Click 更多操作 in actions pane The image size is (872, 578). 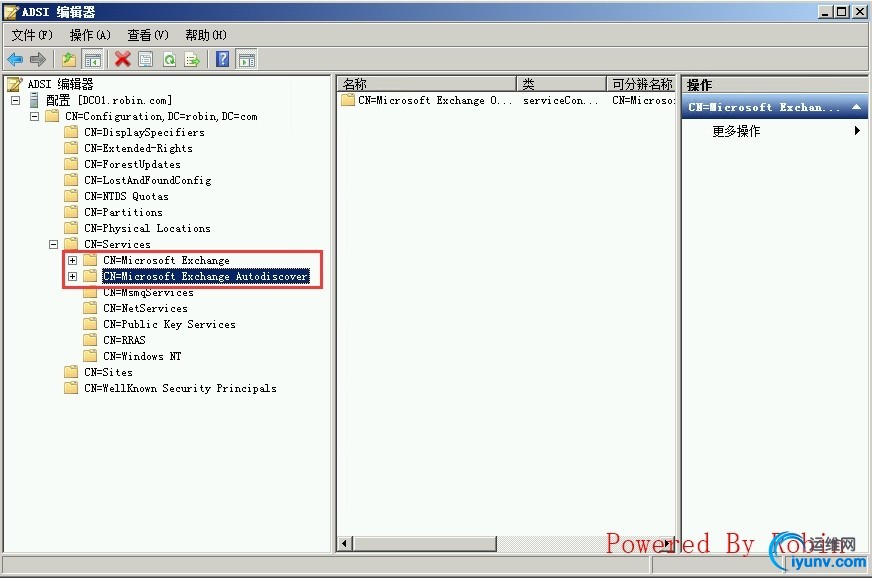pos(736,131)
